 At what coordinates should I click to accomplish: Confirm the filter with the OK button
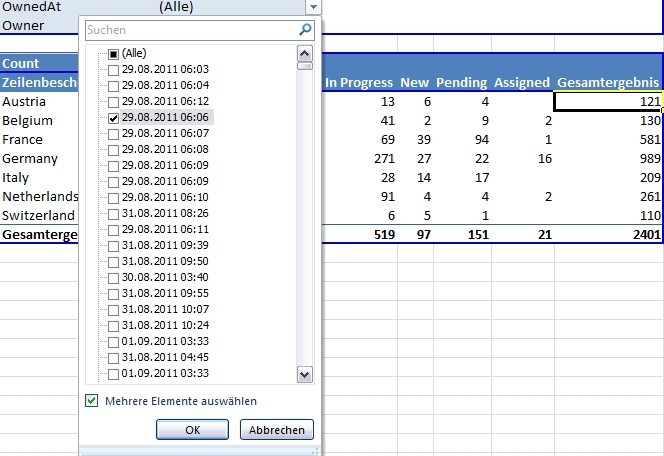(192, 430)
